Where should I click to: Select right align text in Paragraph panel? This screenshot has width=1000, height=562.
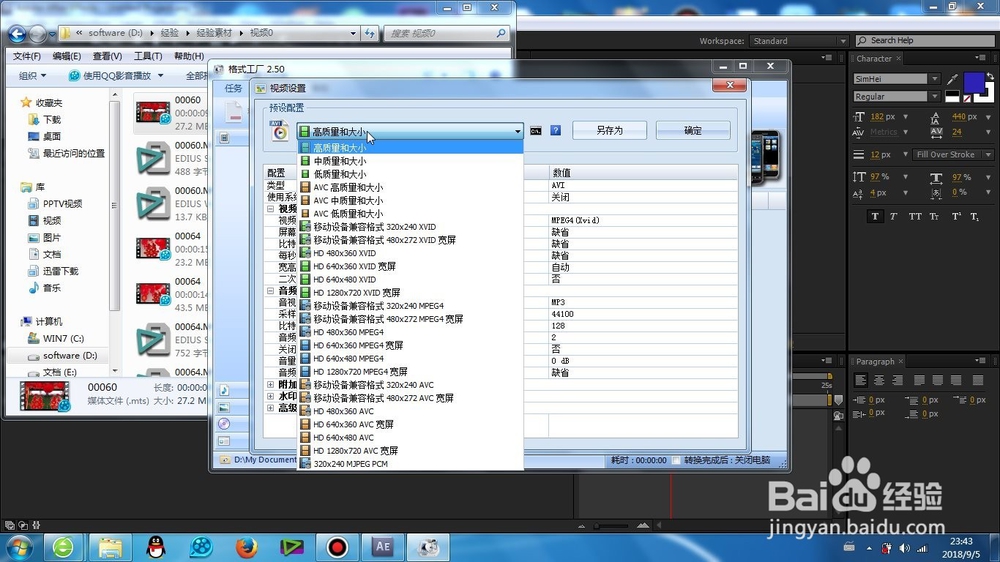(x=897, y=380)
